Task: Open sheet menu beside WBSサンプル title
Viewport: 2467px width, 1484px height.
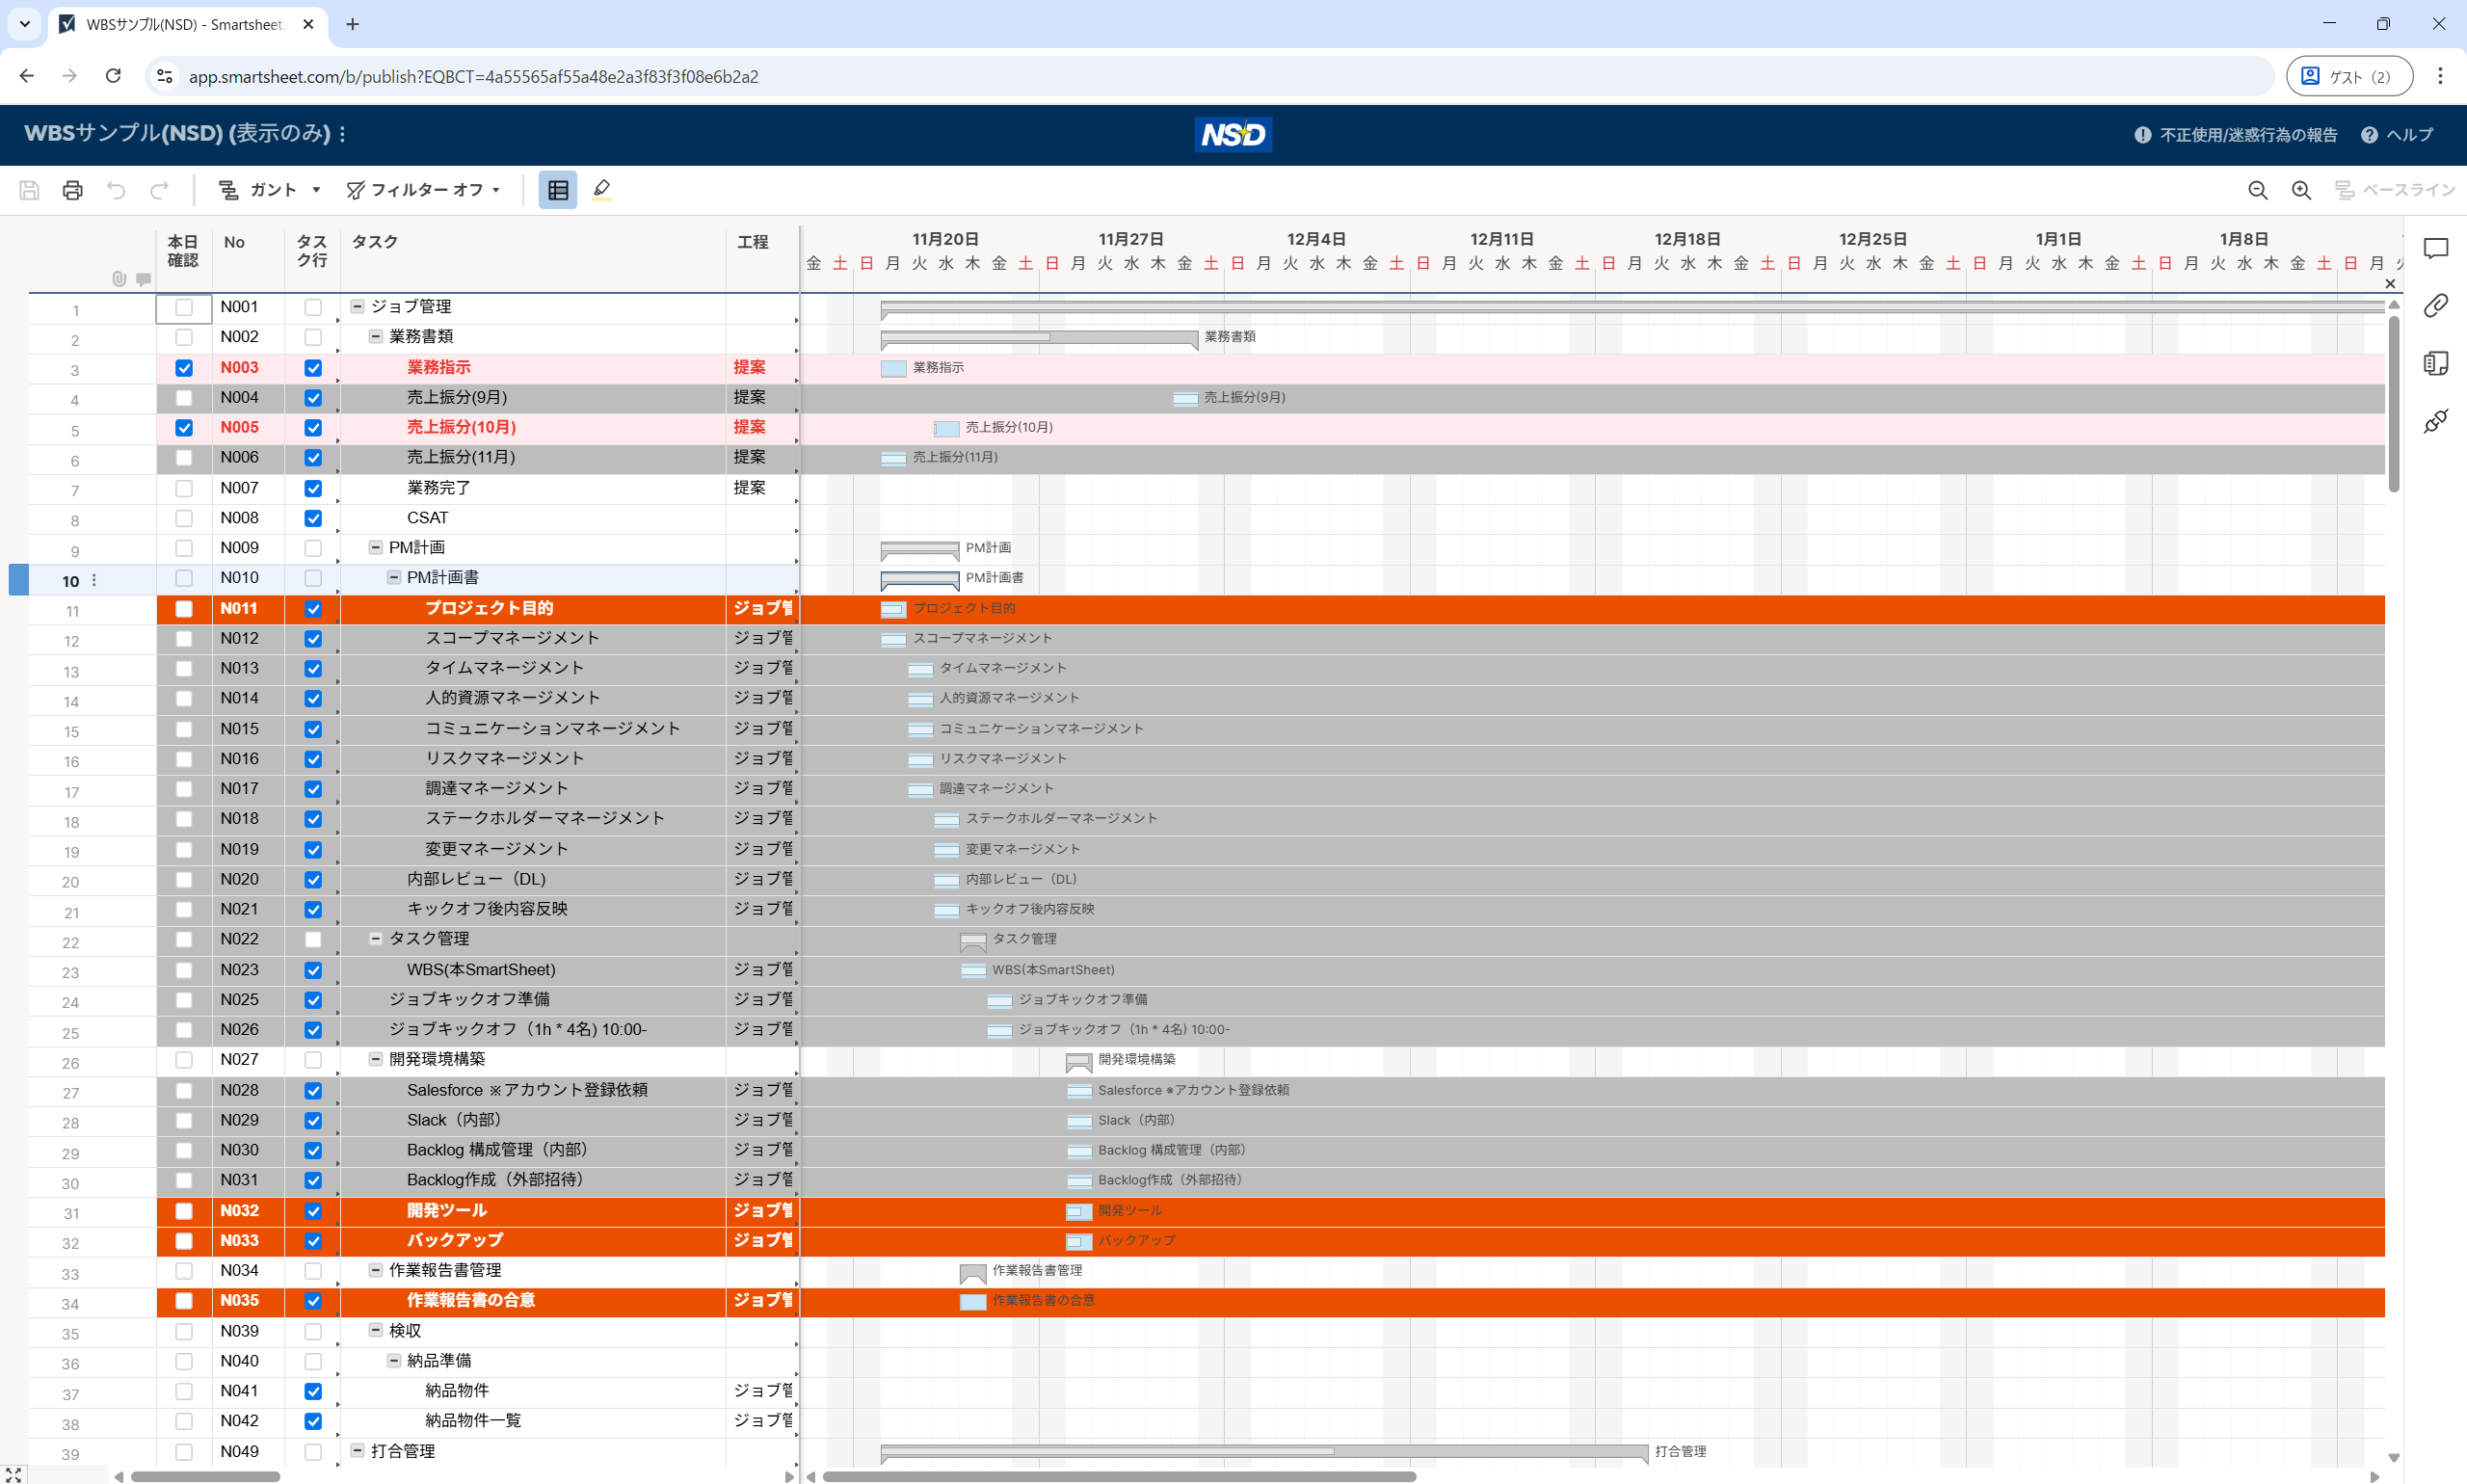Action: 343,134
